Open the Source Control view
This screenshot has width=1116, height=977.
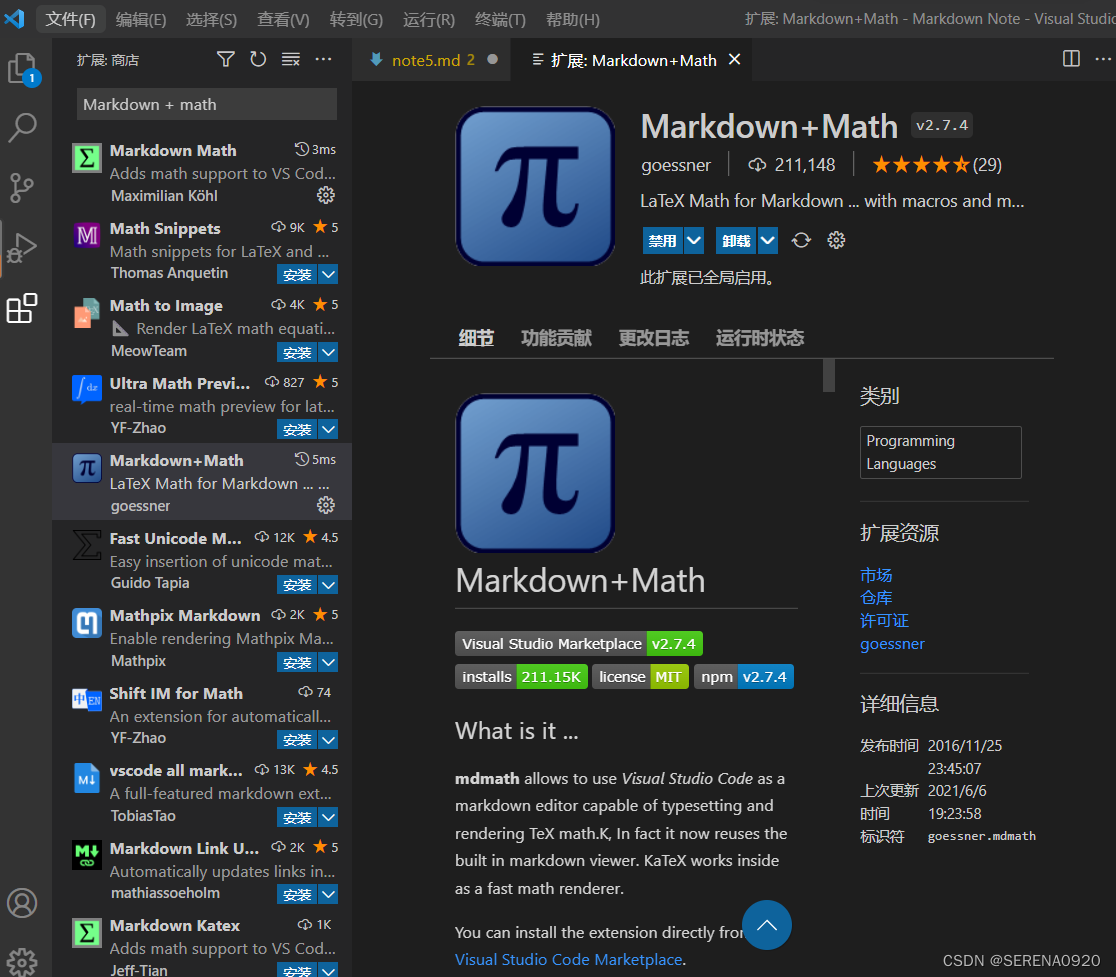(x=22, y=188)
